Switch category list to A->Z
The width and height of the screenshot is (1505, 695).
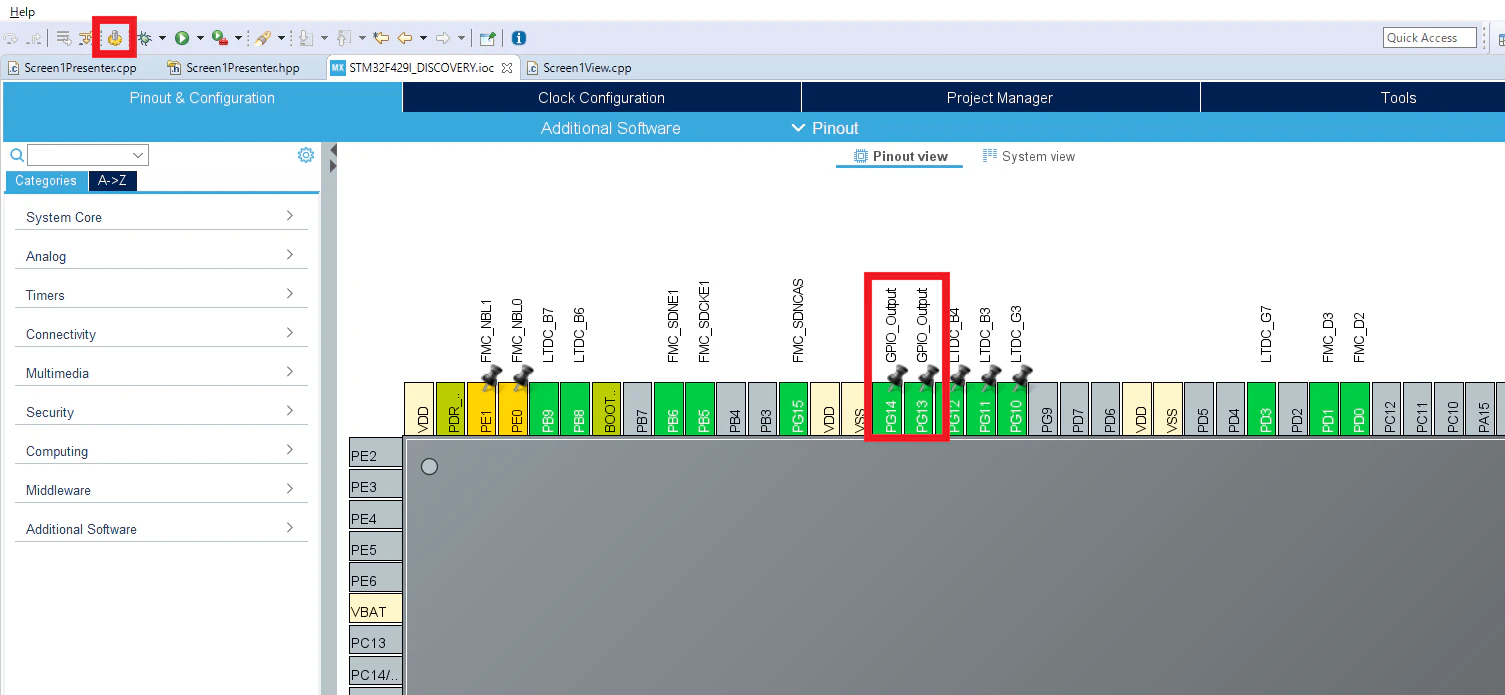[x=112, y=181]
